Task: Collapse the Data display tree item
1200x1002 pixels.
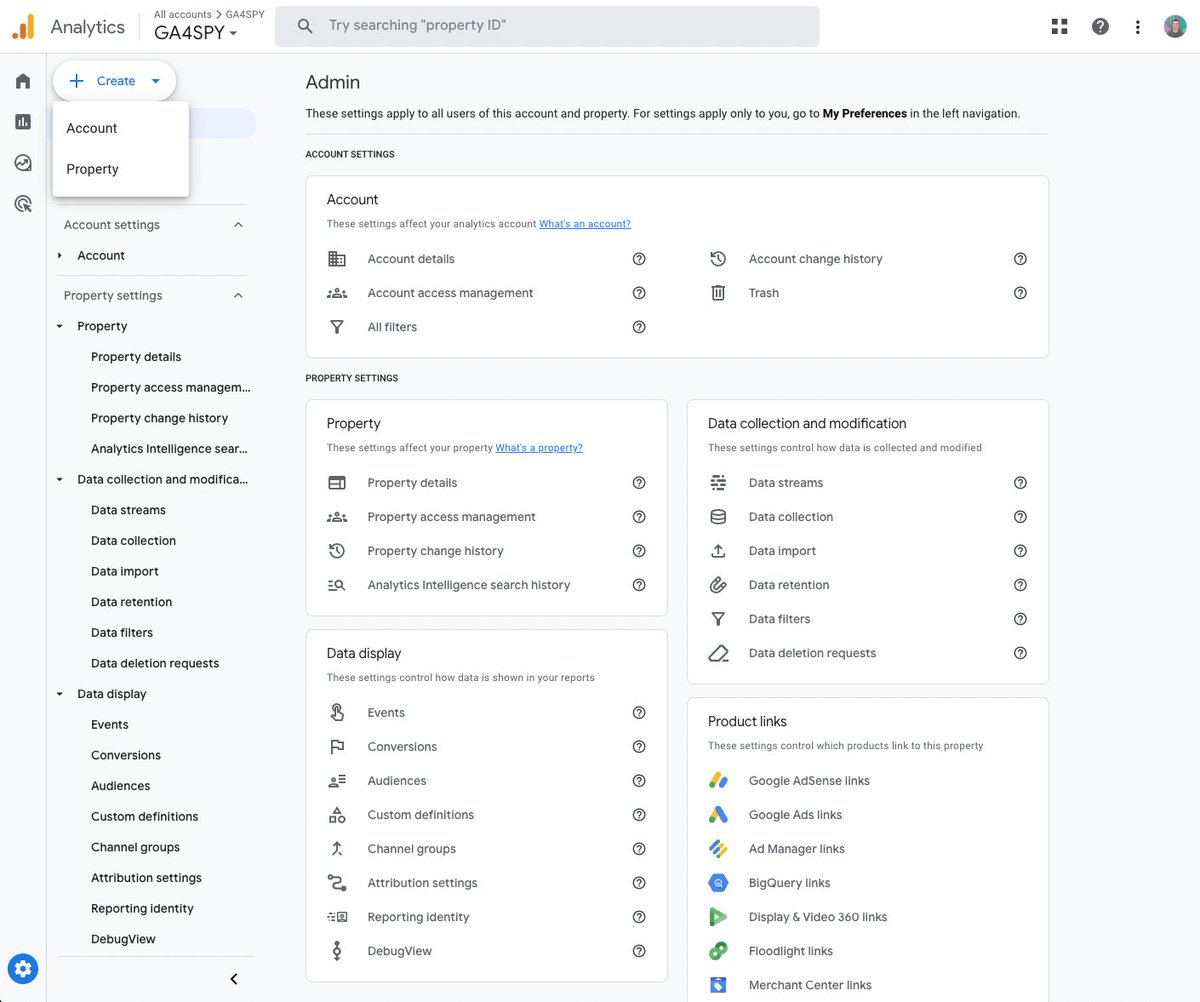Action: coord(60,694)
